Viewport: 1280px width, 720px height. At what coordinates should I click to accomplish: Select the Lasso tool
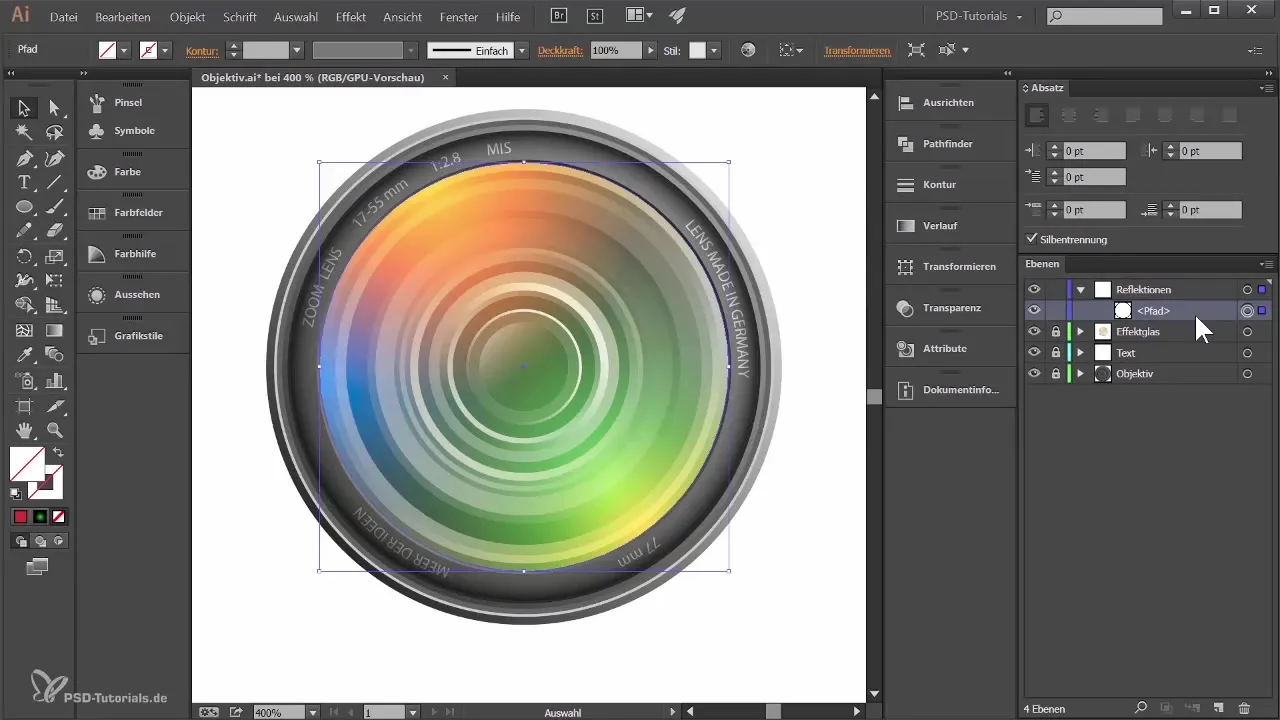coord(54,132)
